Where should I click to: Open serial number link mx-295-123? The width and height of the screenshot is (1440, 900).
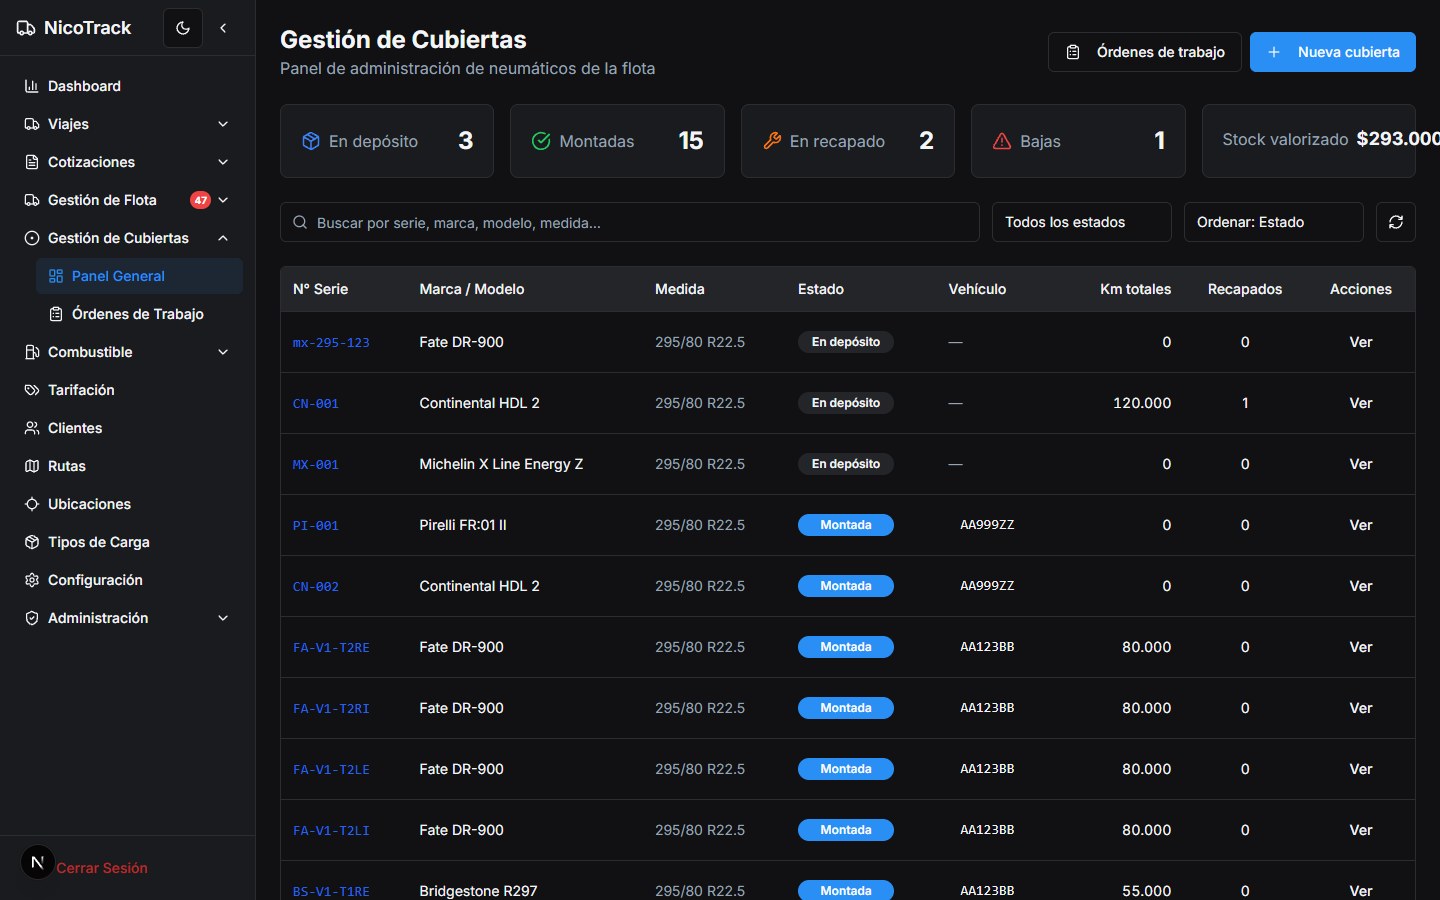click(x=331, y=342)
